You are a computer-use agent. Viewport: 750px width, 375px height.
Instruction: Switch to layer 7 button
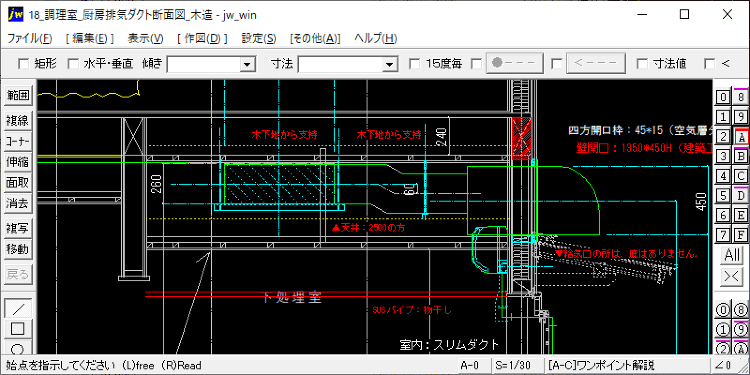pyautogui.click(x=723, y=234)
